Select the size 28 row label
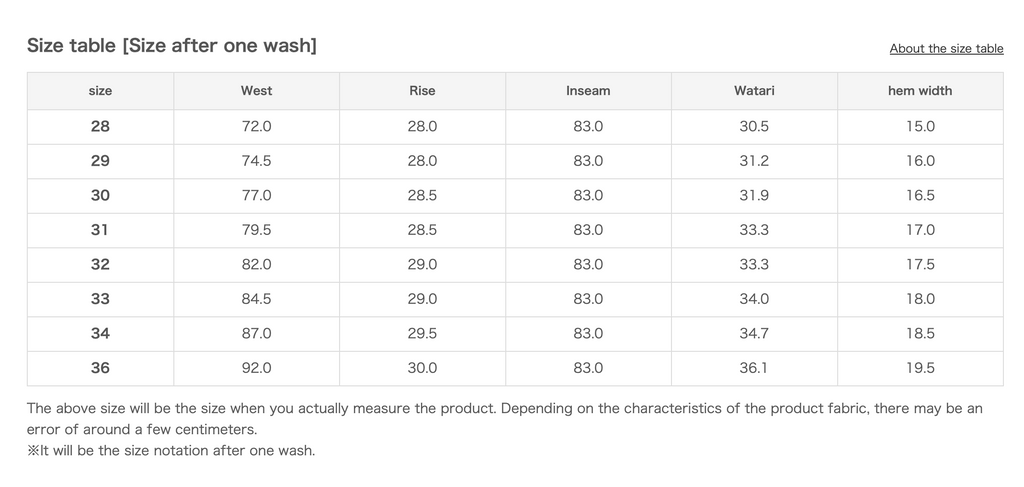This screenshot has height=487, width=1024. [x=100, y=127]
